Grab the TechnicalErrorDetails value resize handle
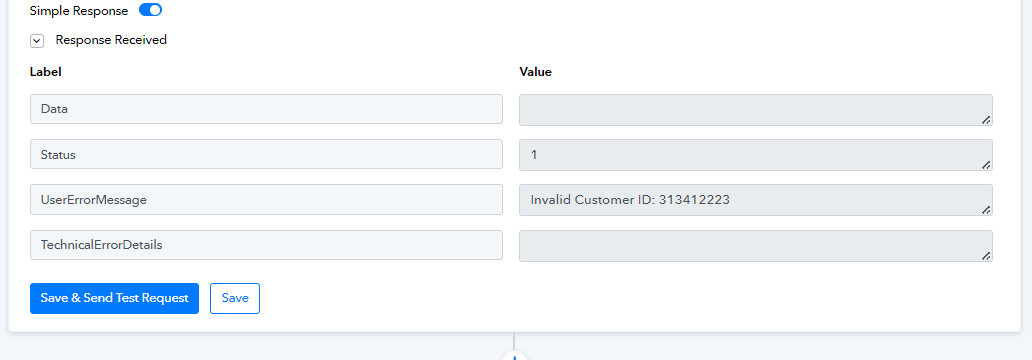 tap(986, 256)
